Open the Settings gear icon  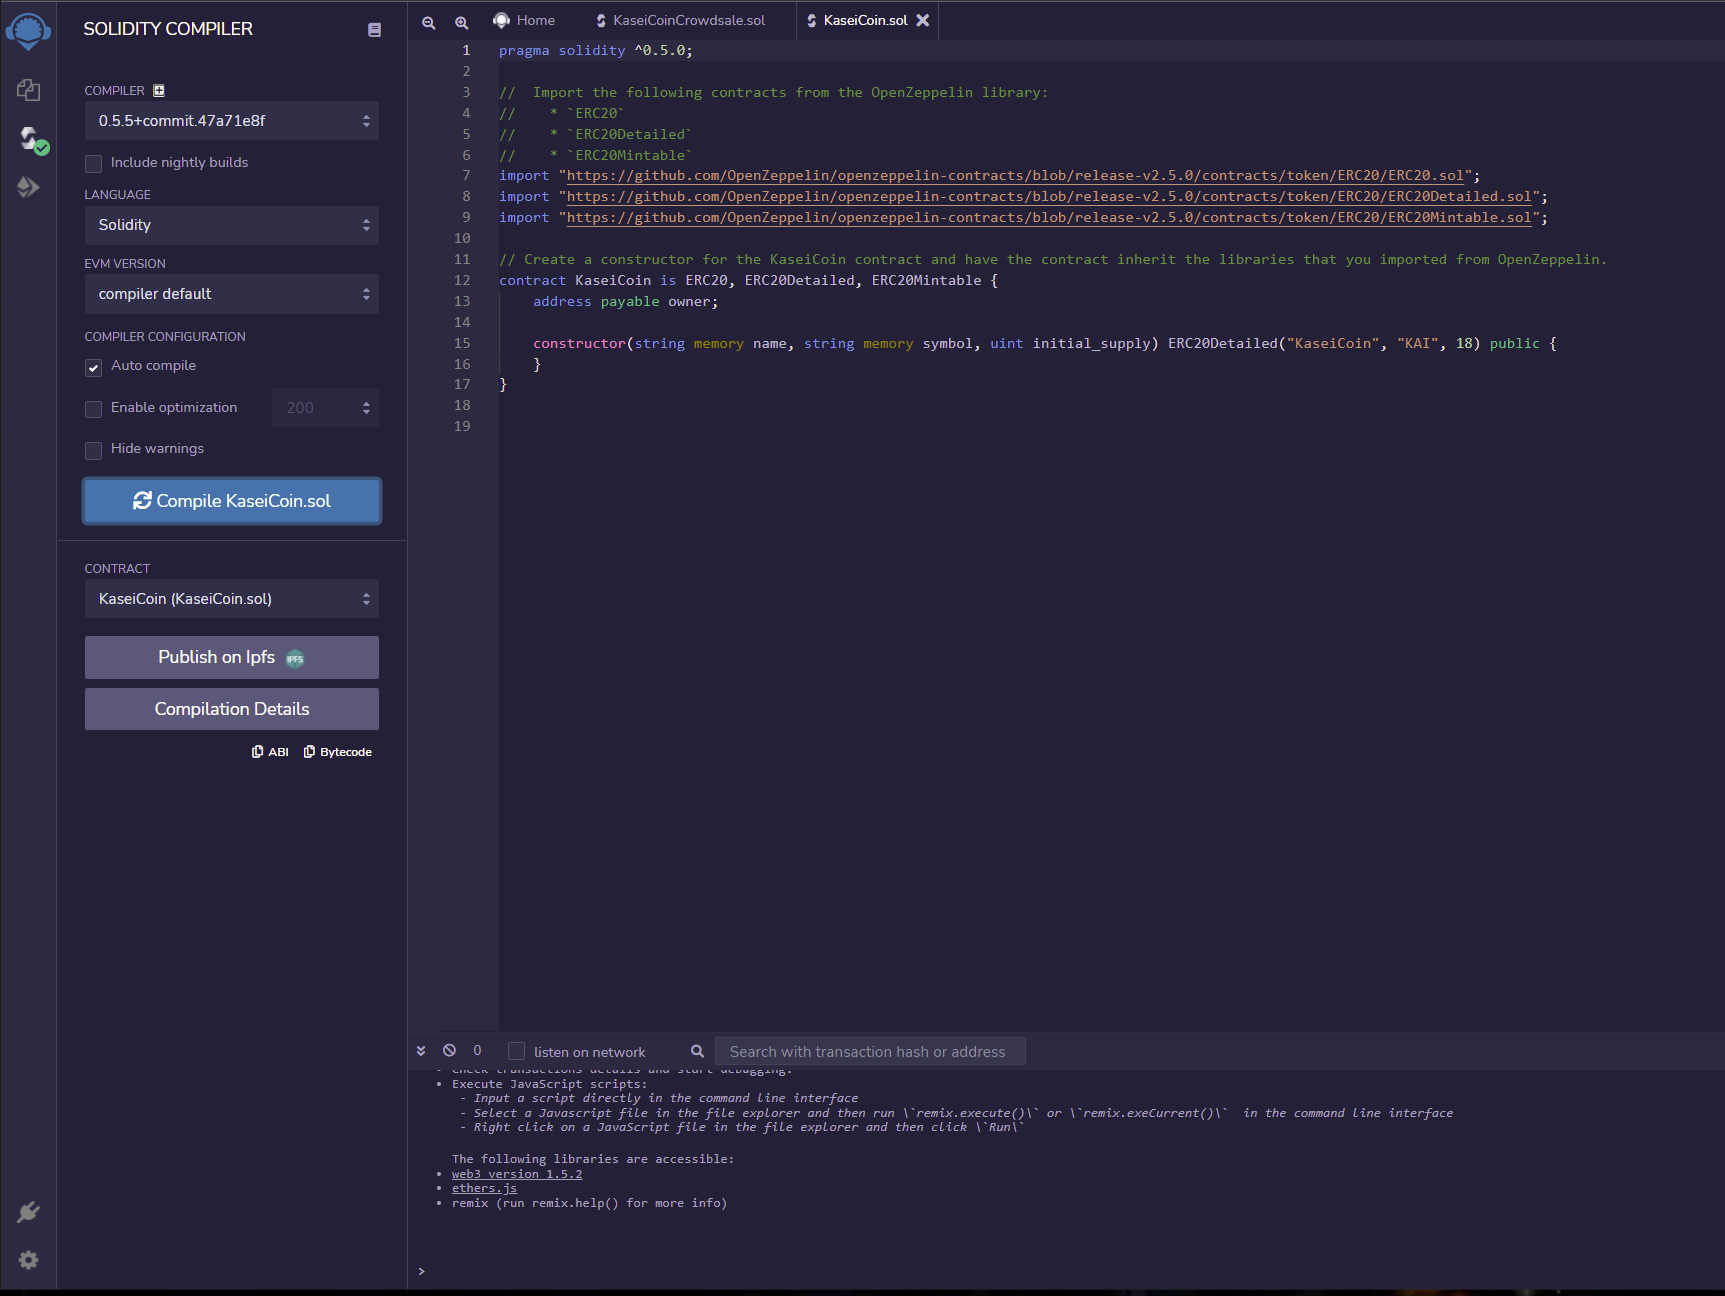[28, 1259]
